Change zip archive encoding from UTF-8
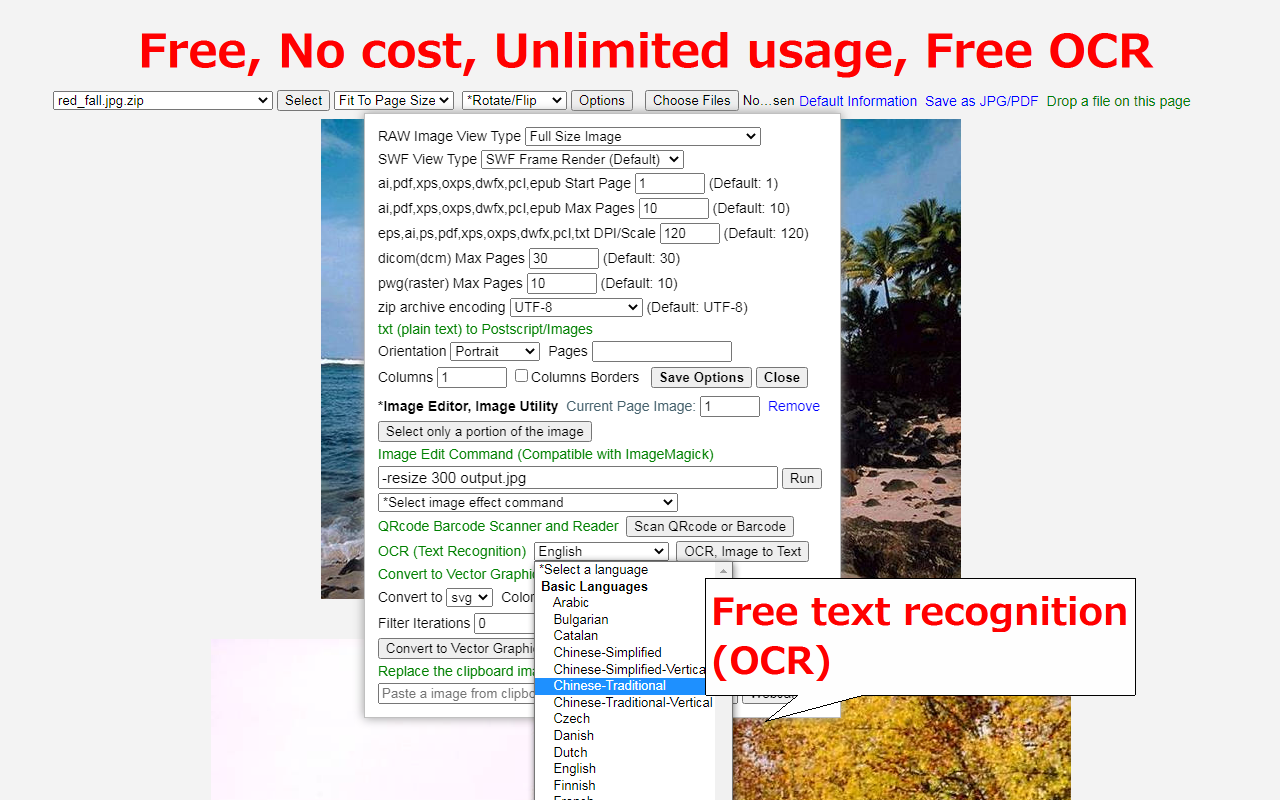The height and width of the screenshot is (800, 1280). click(575, 306)
